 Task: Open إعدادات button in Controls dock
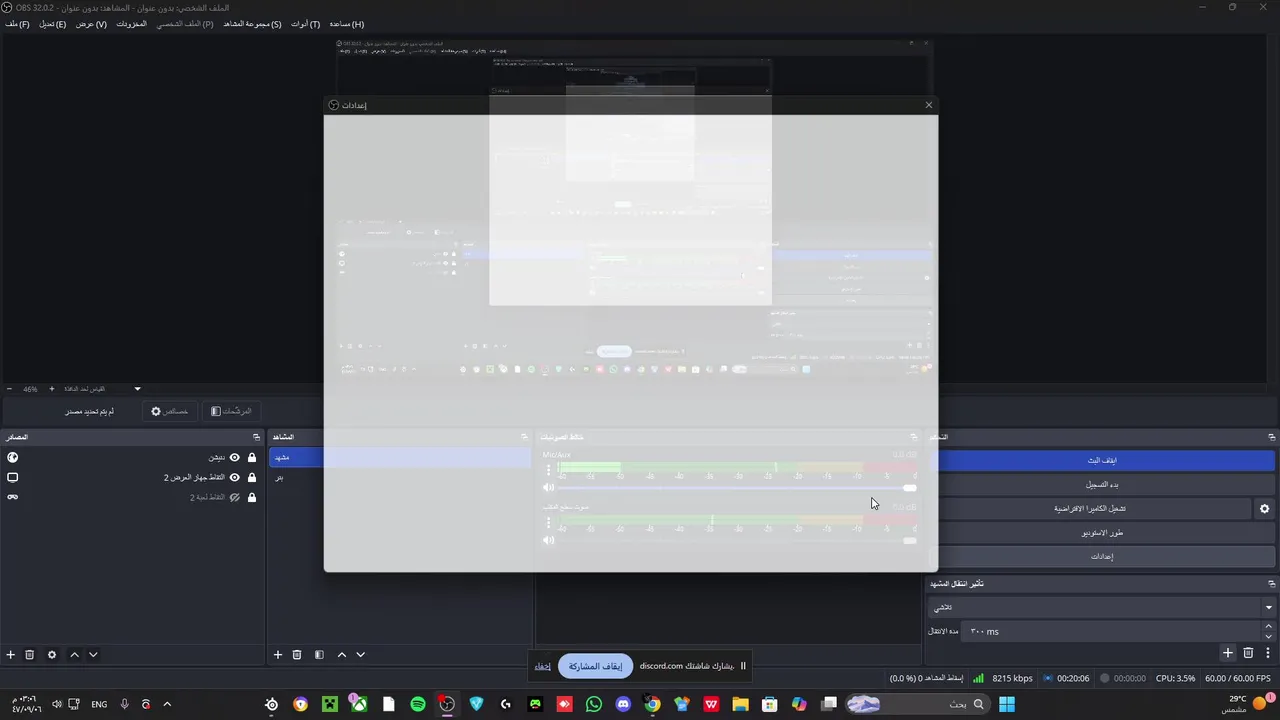pos(1102,557)
